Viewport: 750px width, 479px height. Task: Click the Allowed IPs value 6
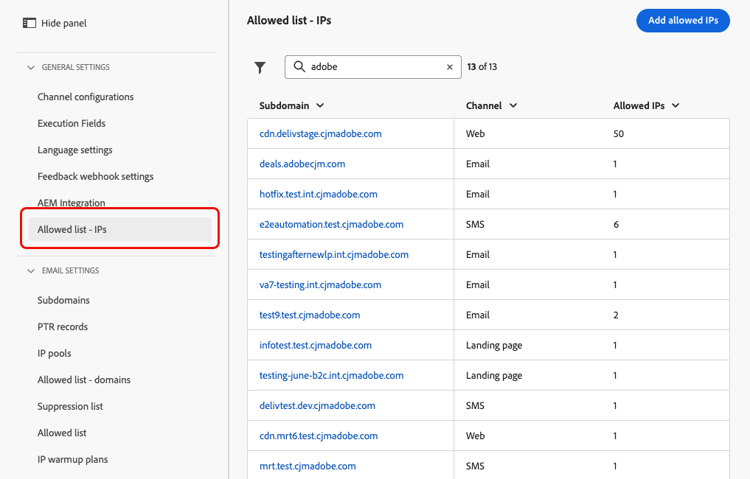616,224
